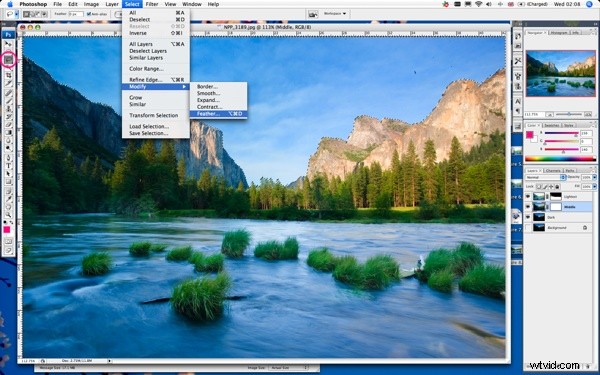Open the Filter menu
Viewport: 600px width, 375px height.
(152, 4)
